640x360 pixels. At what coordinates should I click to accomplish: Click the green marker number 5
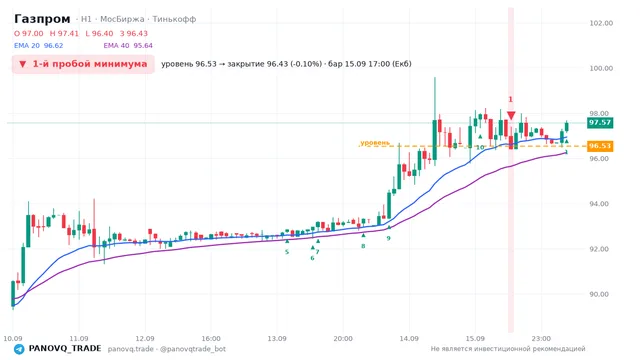tap(287, 252)
